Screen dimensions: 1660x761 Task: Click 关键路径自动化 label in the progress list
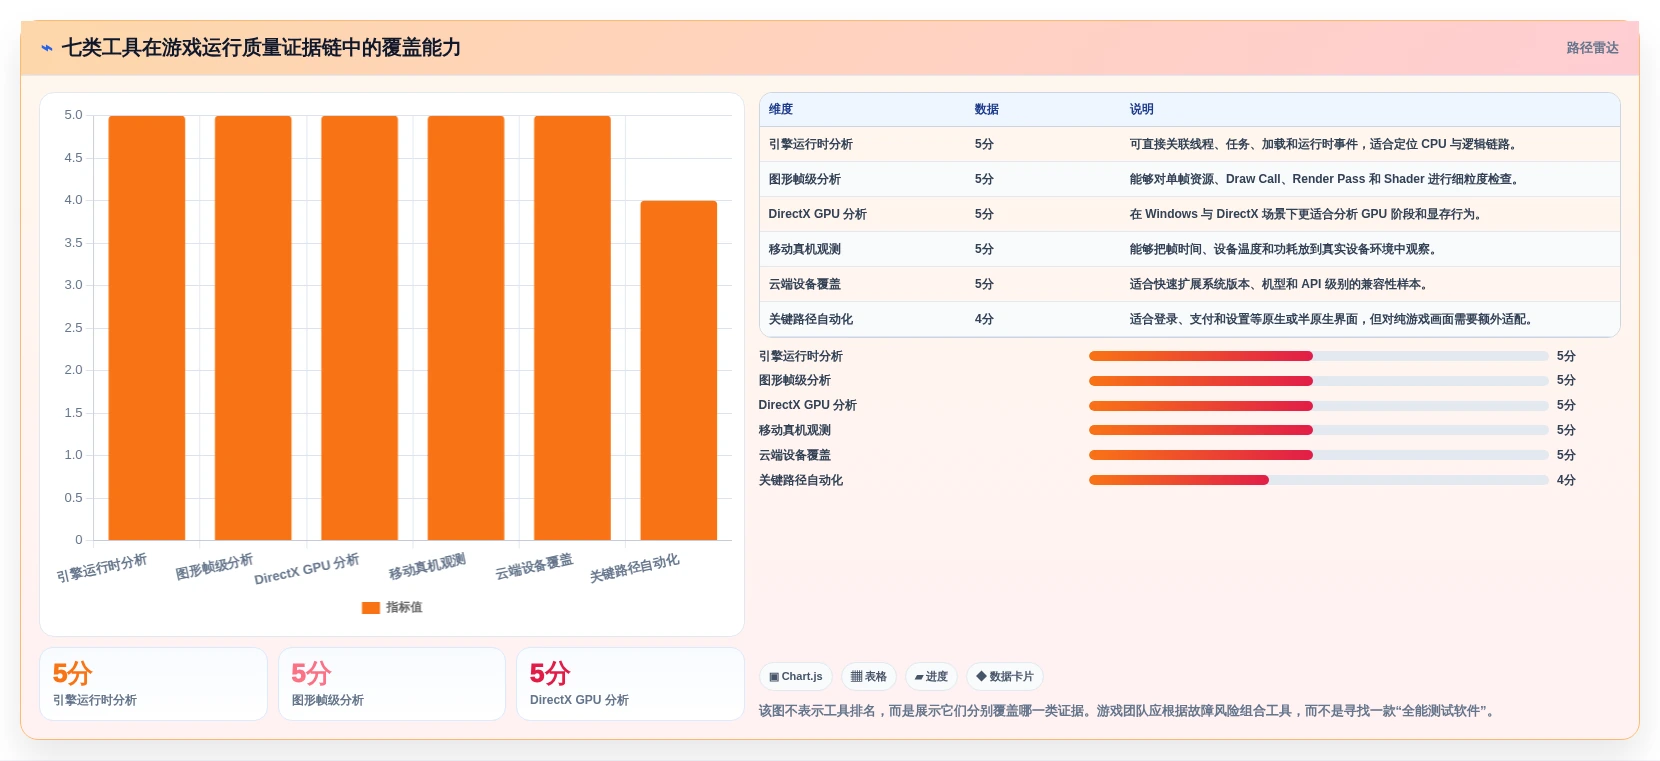point(800,480)
